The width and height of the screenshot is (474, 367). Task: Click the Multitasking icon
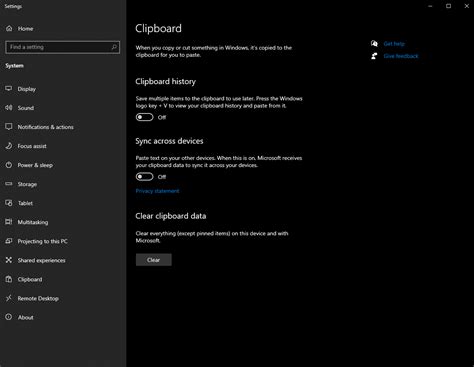pyautogui.click(x=9, y=222)
